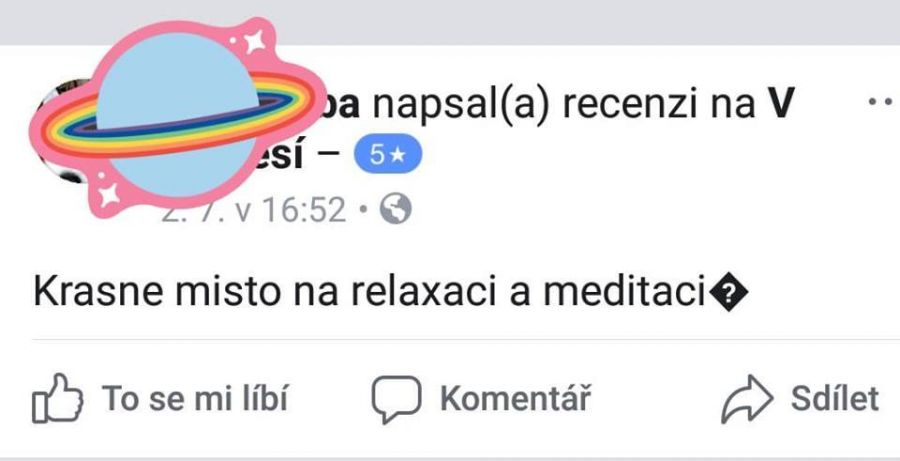The image size is (900, 461).
Task: Tap the share arrow icon
Action: tap(747, 398)
